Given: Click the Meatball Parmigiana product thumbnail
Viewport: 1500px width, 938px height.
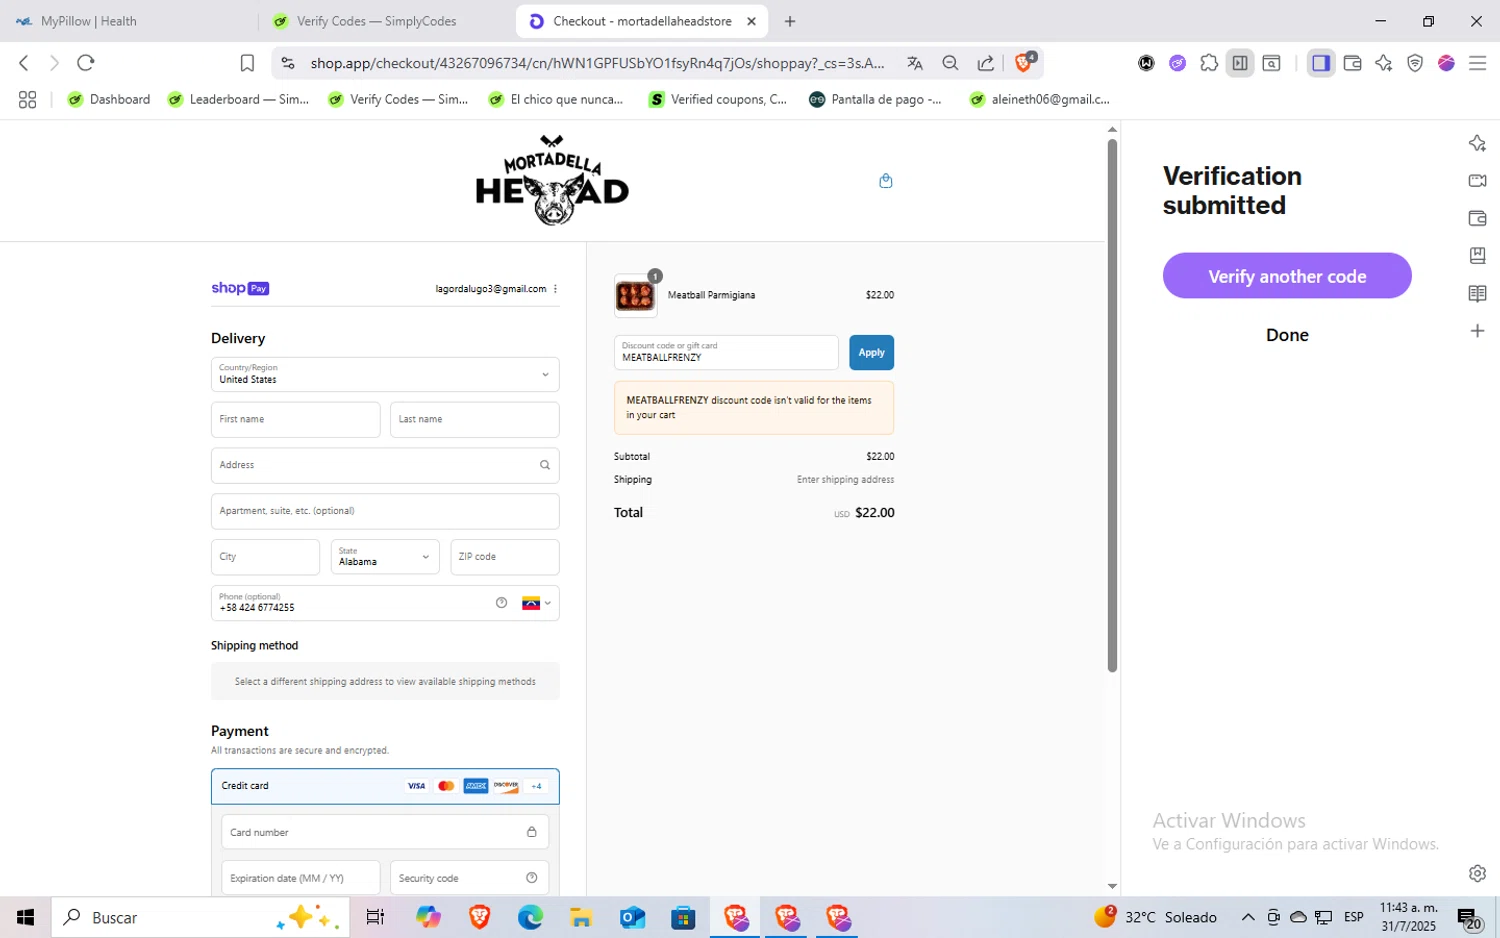Looking at the screenshot, I should coord(635,296).
